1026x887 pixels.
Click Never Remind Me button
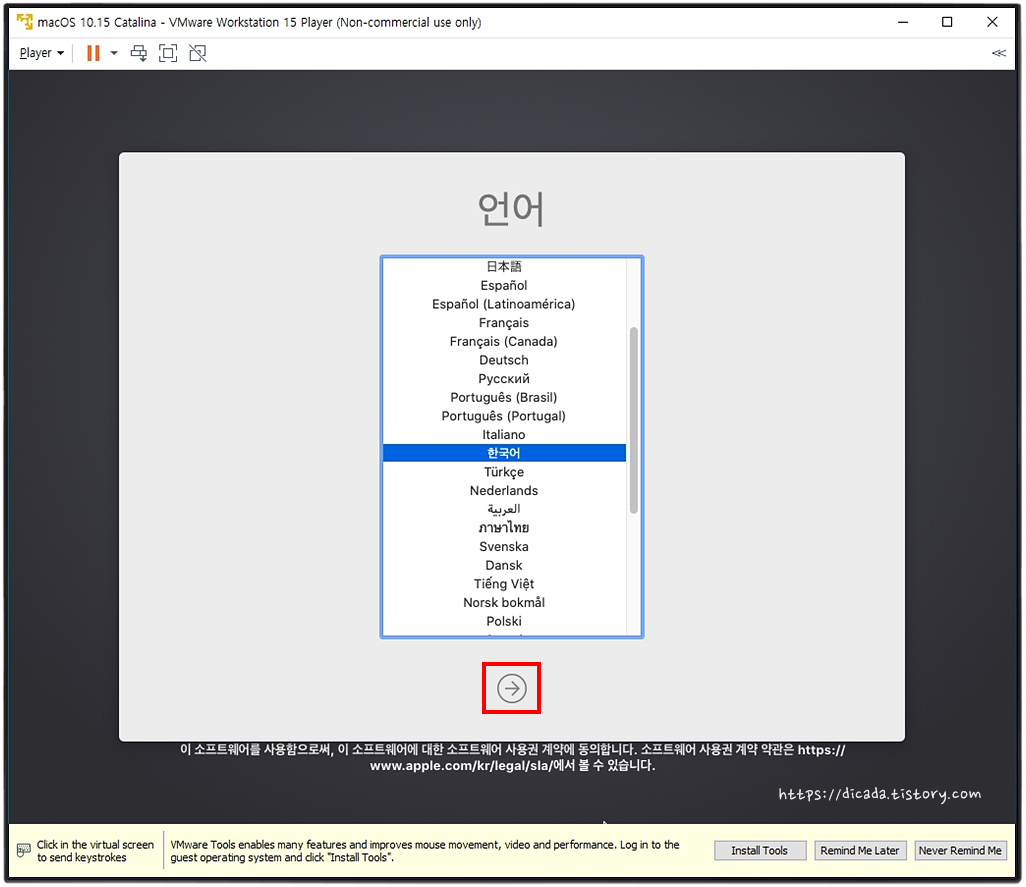tap(960, 850)
